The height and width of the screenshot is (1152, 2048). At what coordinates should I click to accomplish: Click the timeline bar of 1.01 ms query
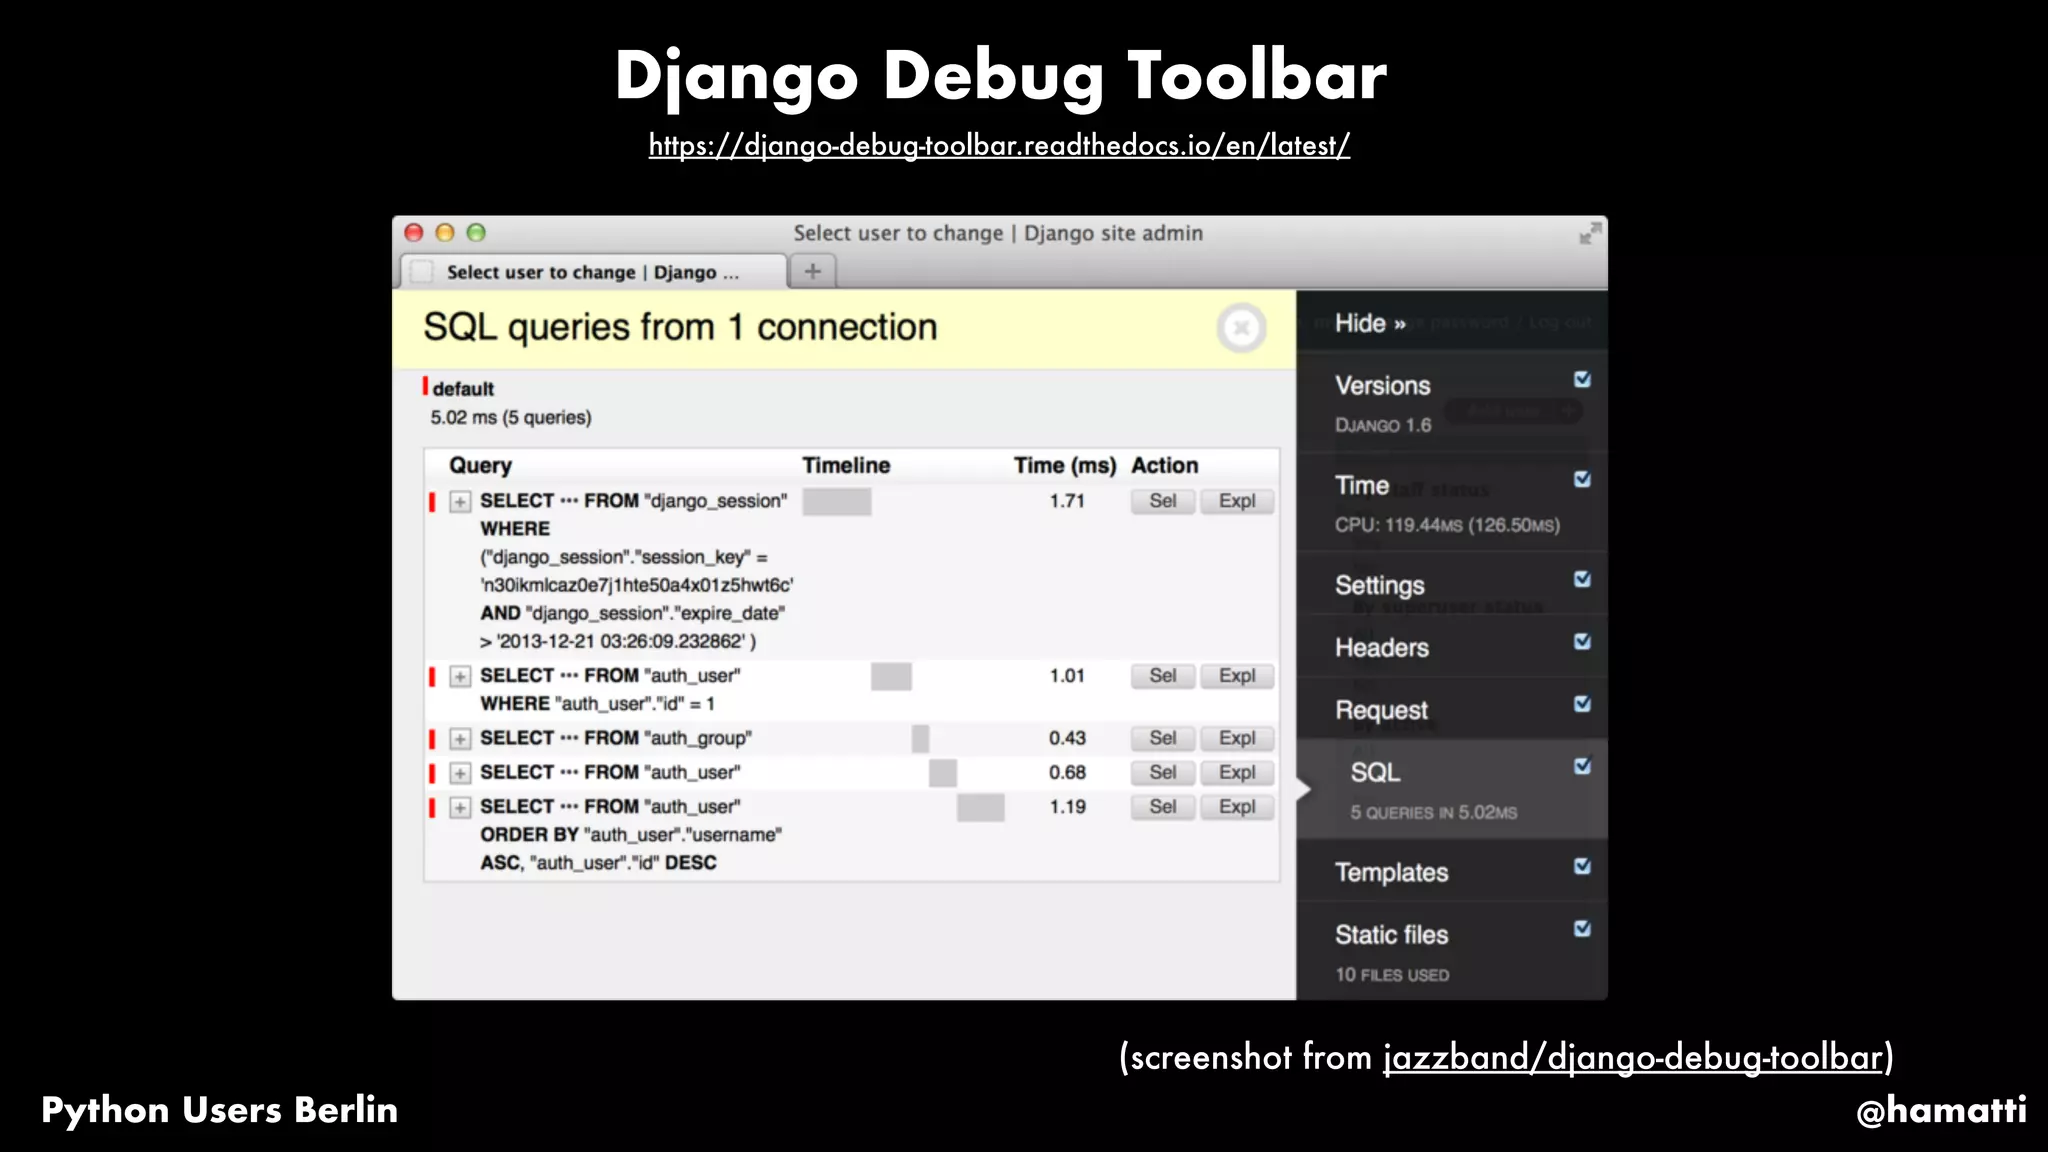pyautogui.click(x=891, y=676)
